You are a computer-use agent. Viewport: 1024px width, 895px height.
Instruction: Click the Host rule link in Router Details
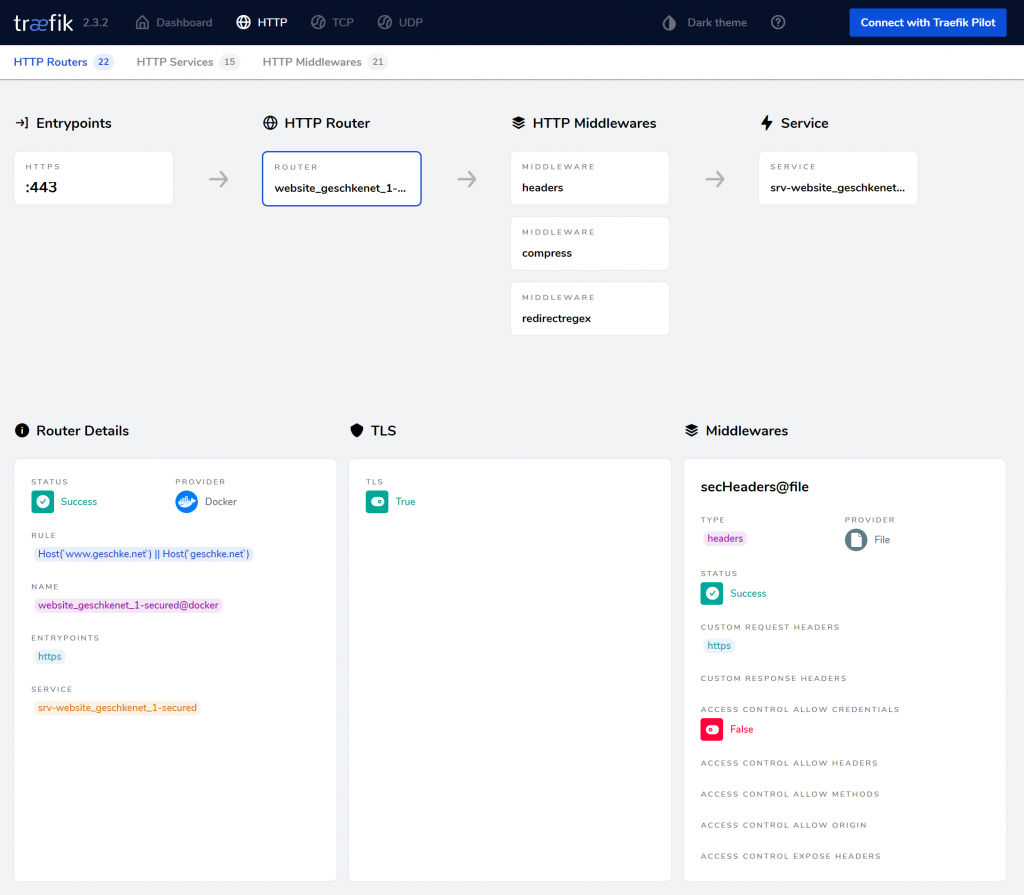click(x=144, y=553)
